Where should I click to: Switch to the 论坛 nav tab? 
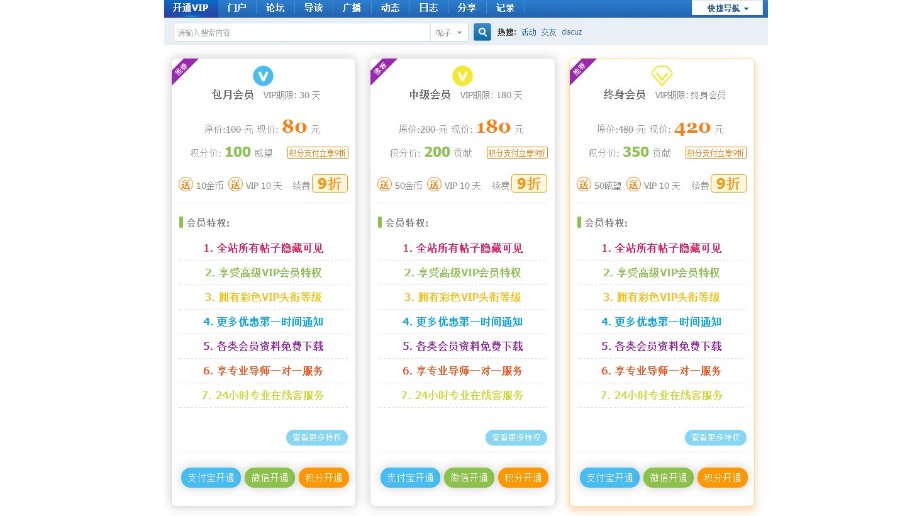click(273, 8)
